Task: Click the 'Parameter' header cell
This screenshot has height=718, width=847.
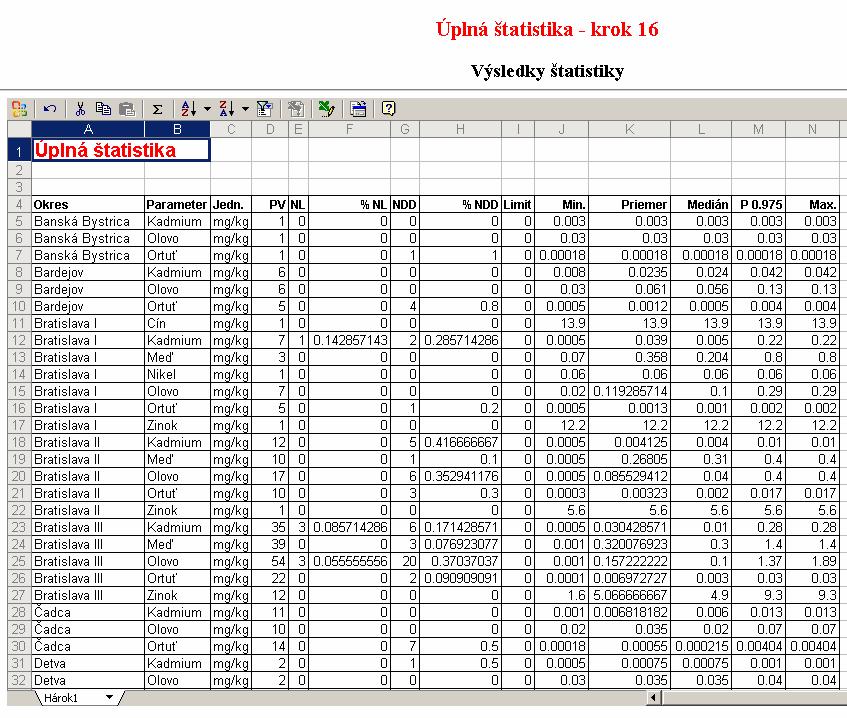Action: coord(177,205)
